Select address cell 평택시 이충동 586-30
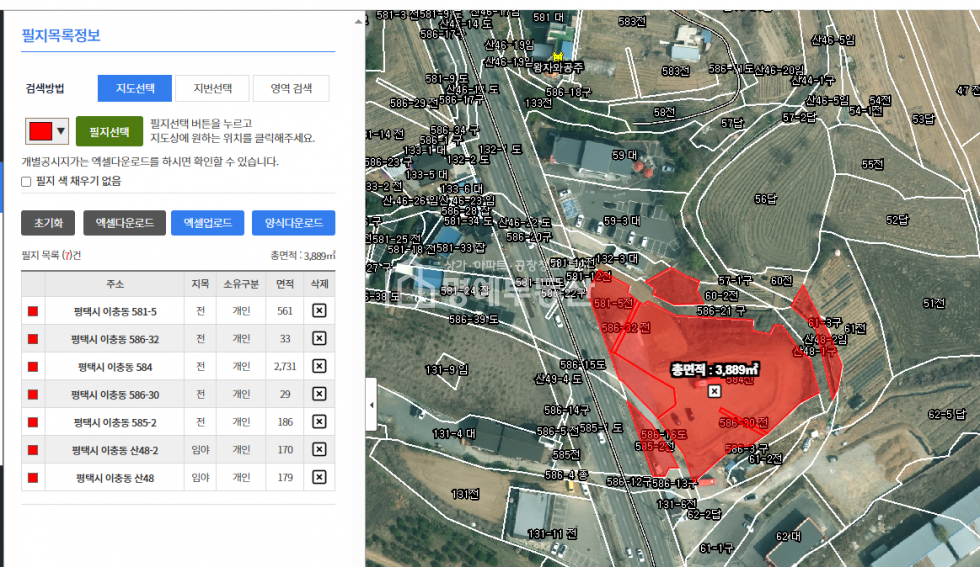 (x=115, y=394)
